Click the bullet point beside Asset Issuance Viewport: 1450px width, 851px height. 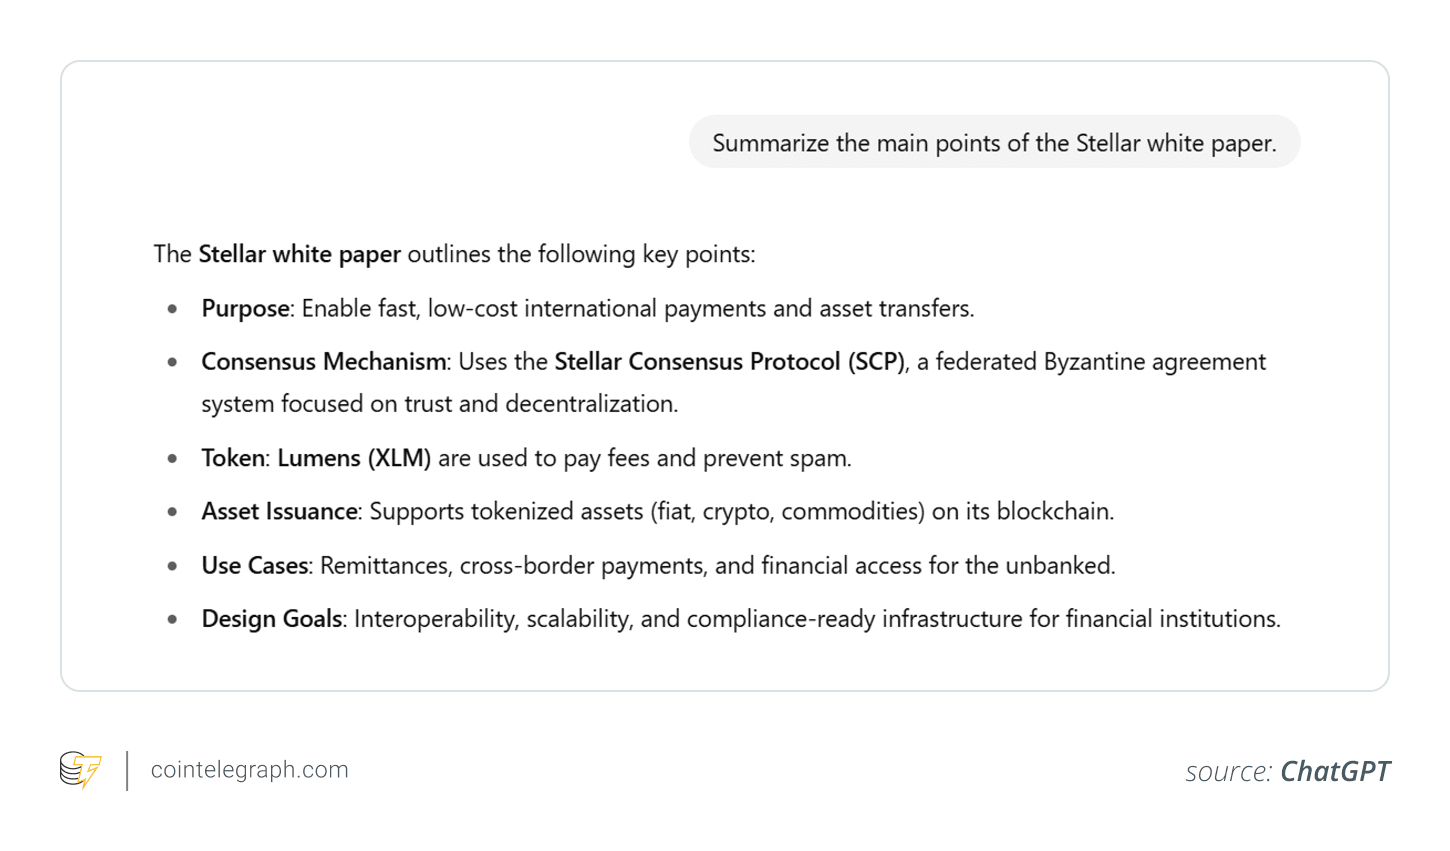point(173,512)
